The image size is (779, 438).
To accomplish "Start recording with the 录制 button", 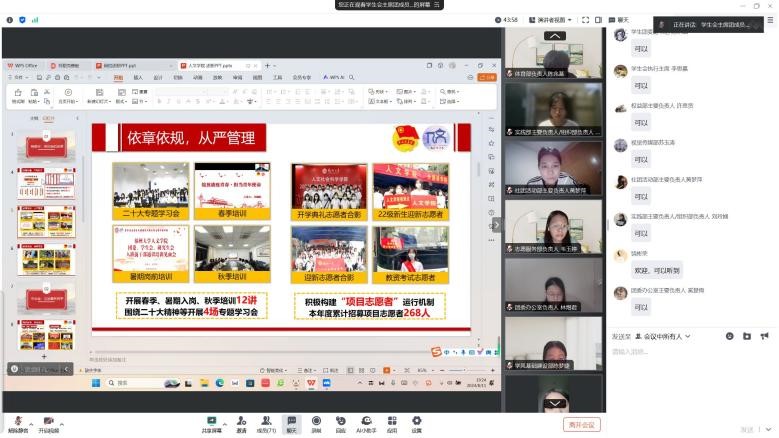I will click(x=316, y=423).
